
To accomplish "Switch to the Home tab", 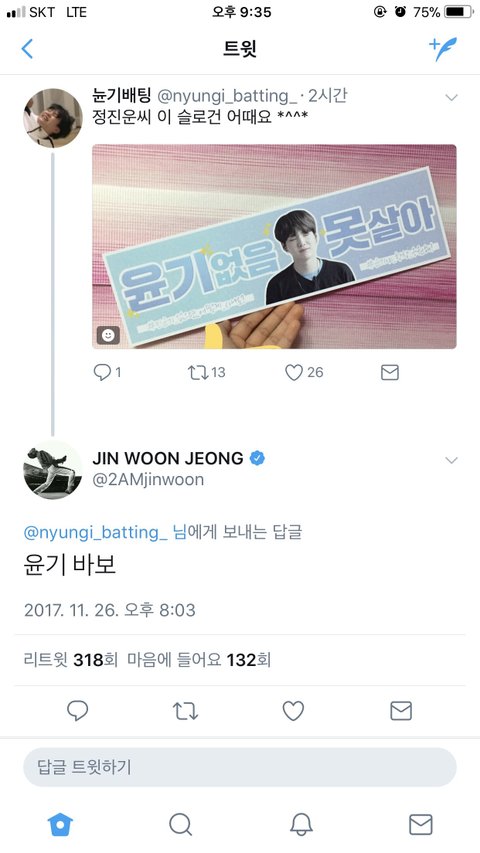I will coord(60,825).
